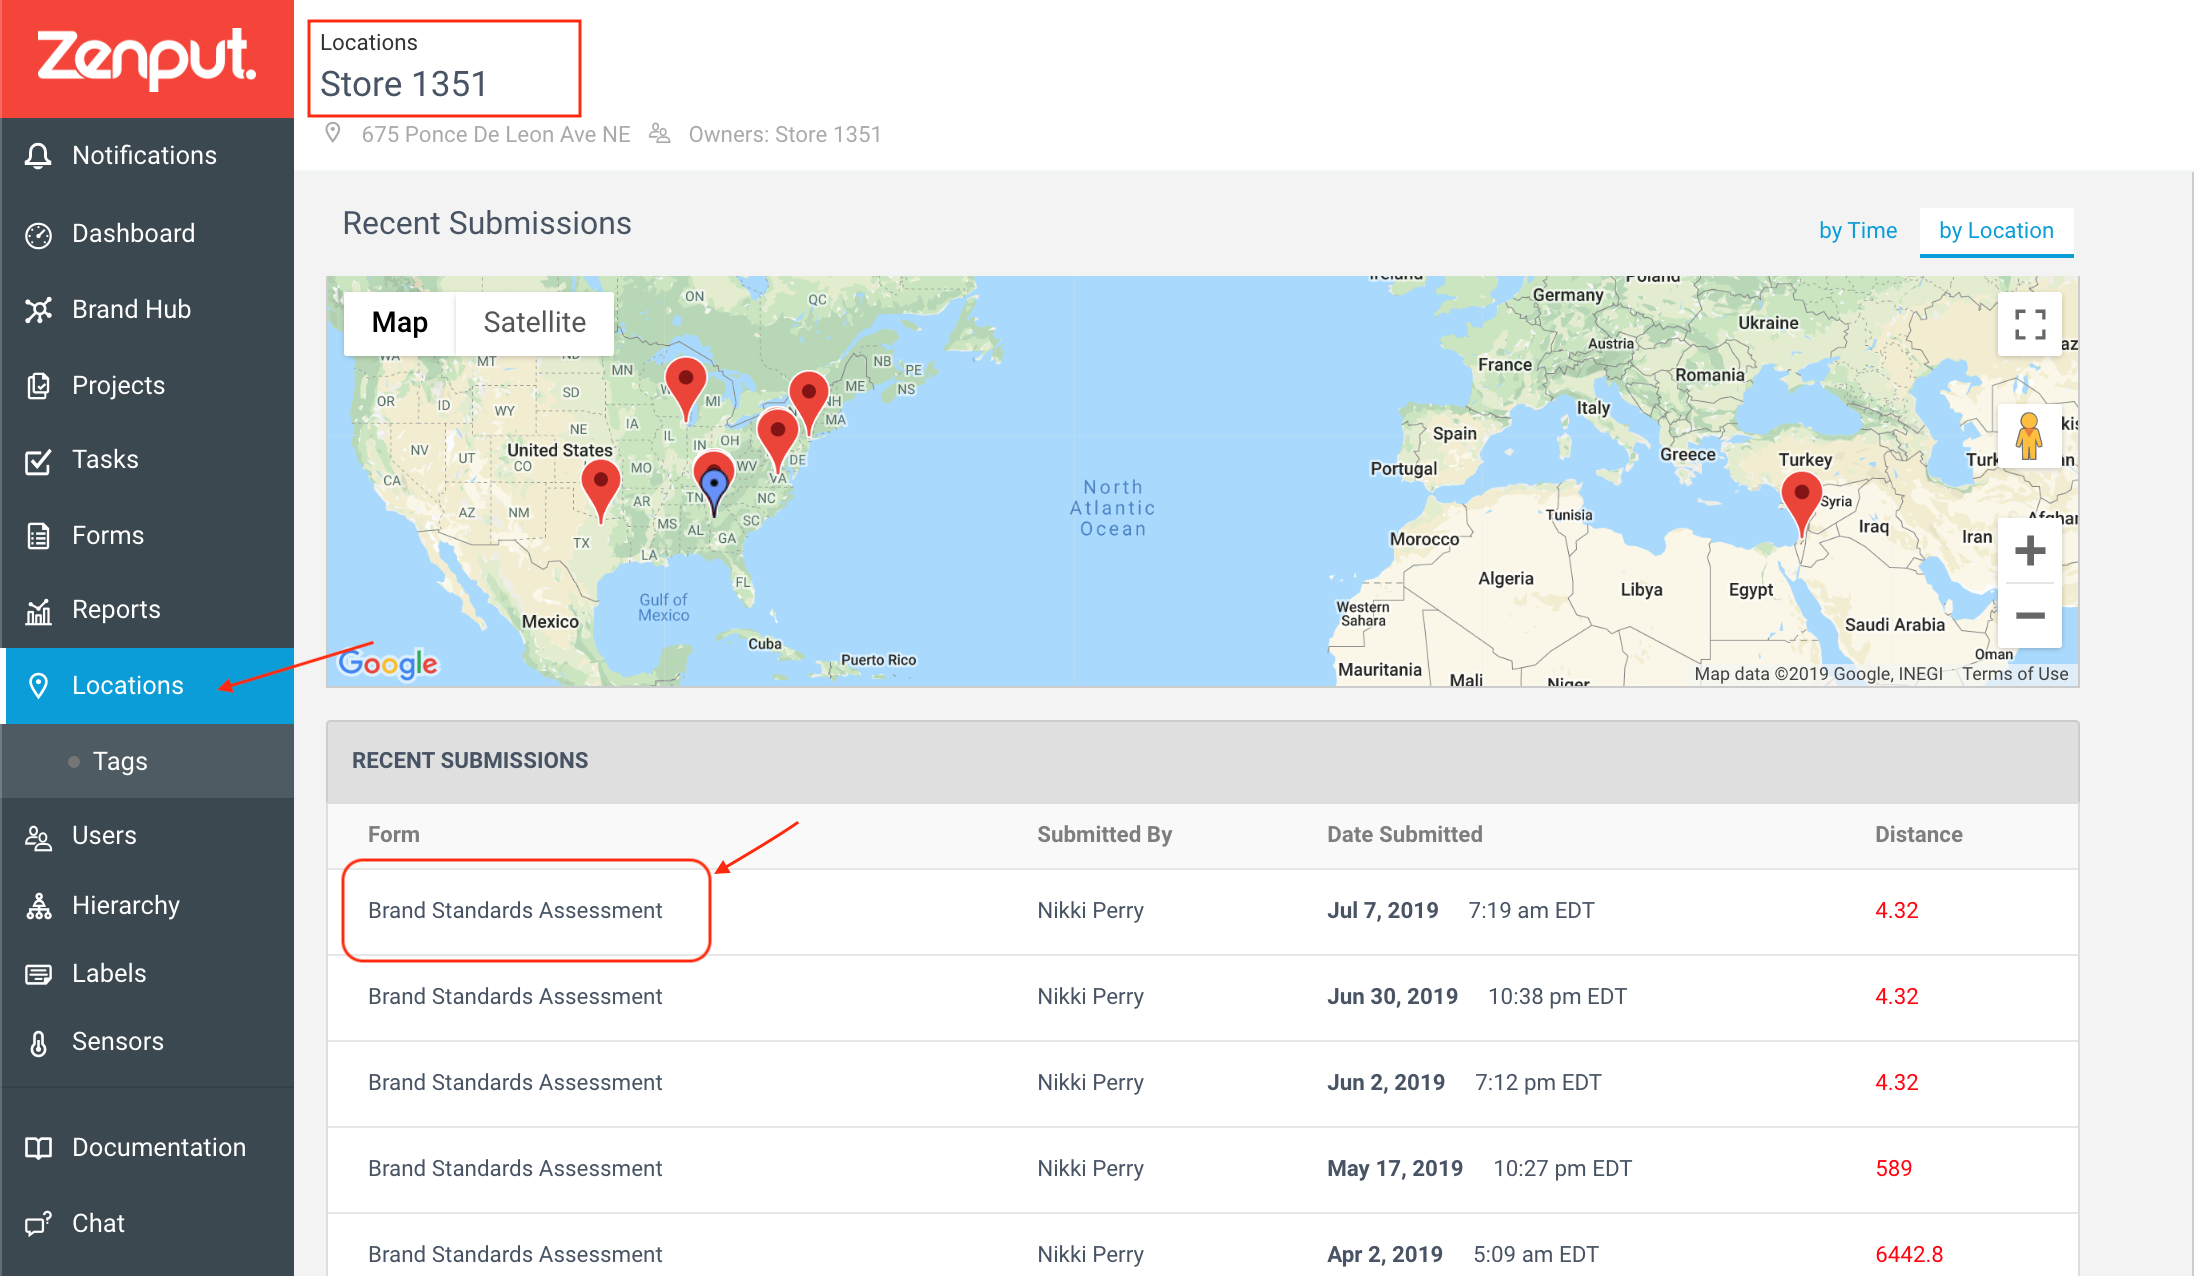Click the Users icon

tap(38, 836)
